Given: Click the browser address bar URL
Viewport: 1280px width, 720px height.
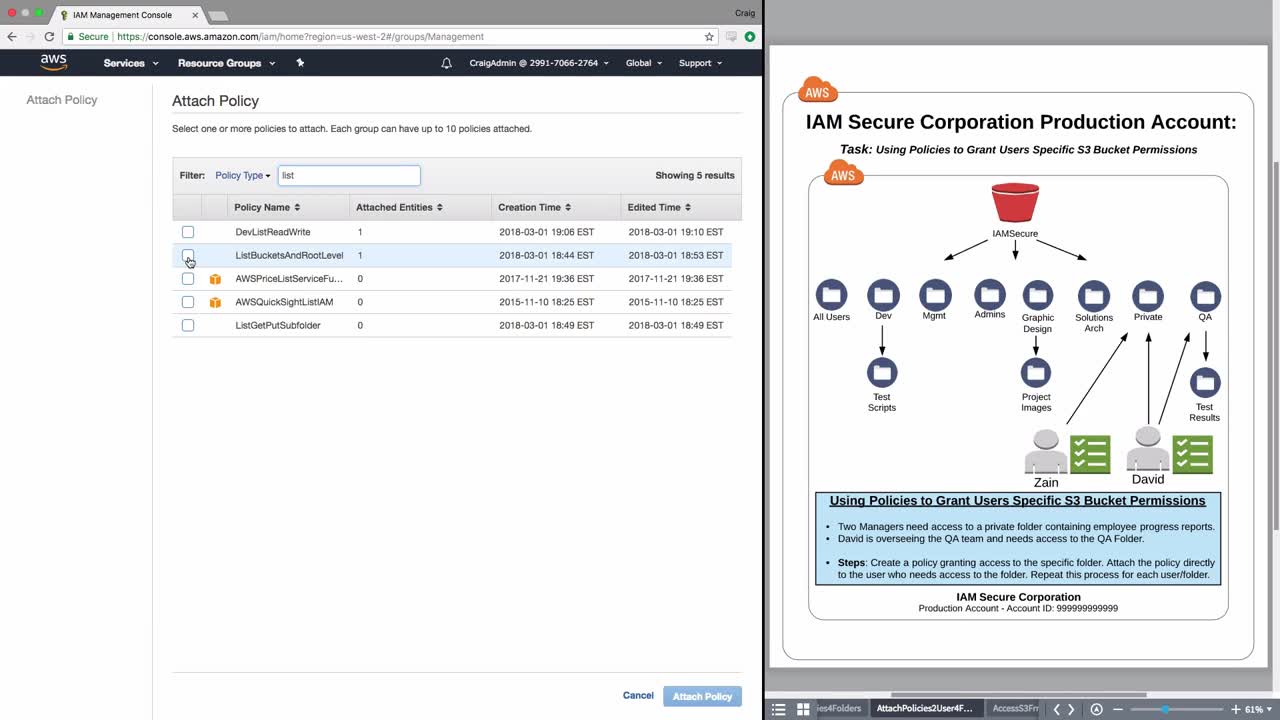Looking at the screenshot, I should point(300,37).
